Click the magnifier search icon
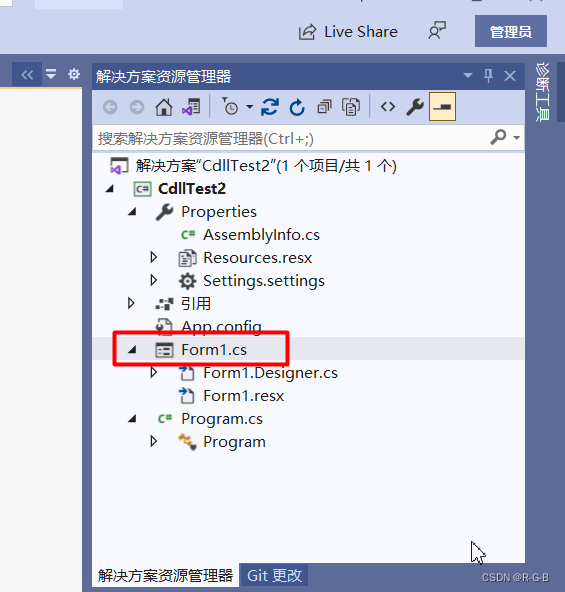 [498, 137]
